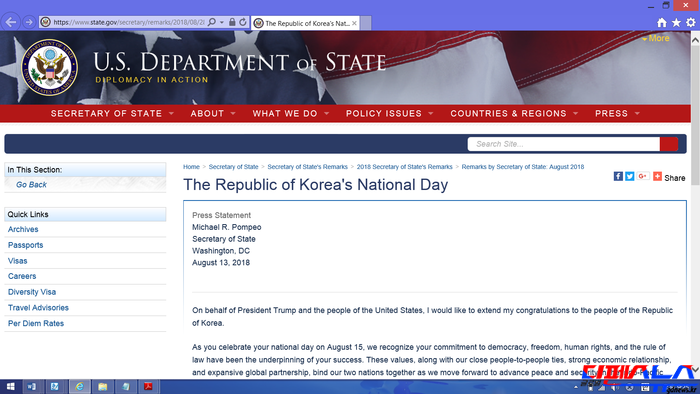
Task: Click network signal tray icon
Action: pyautogui.click(x=602, y=388)
